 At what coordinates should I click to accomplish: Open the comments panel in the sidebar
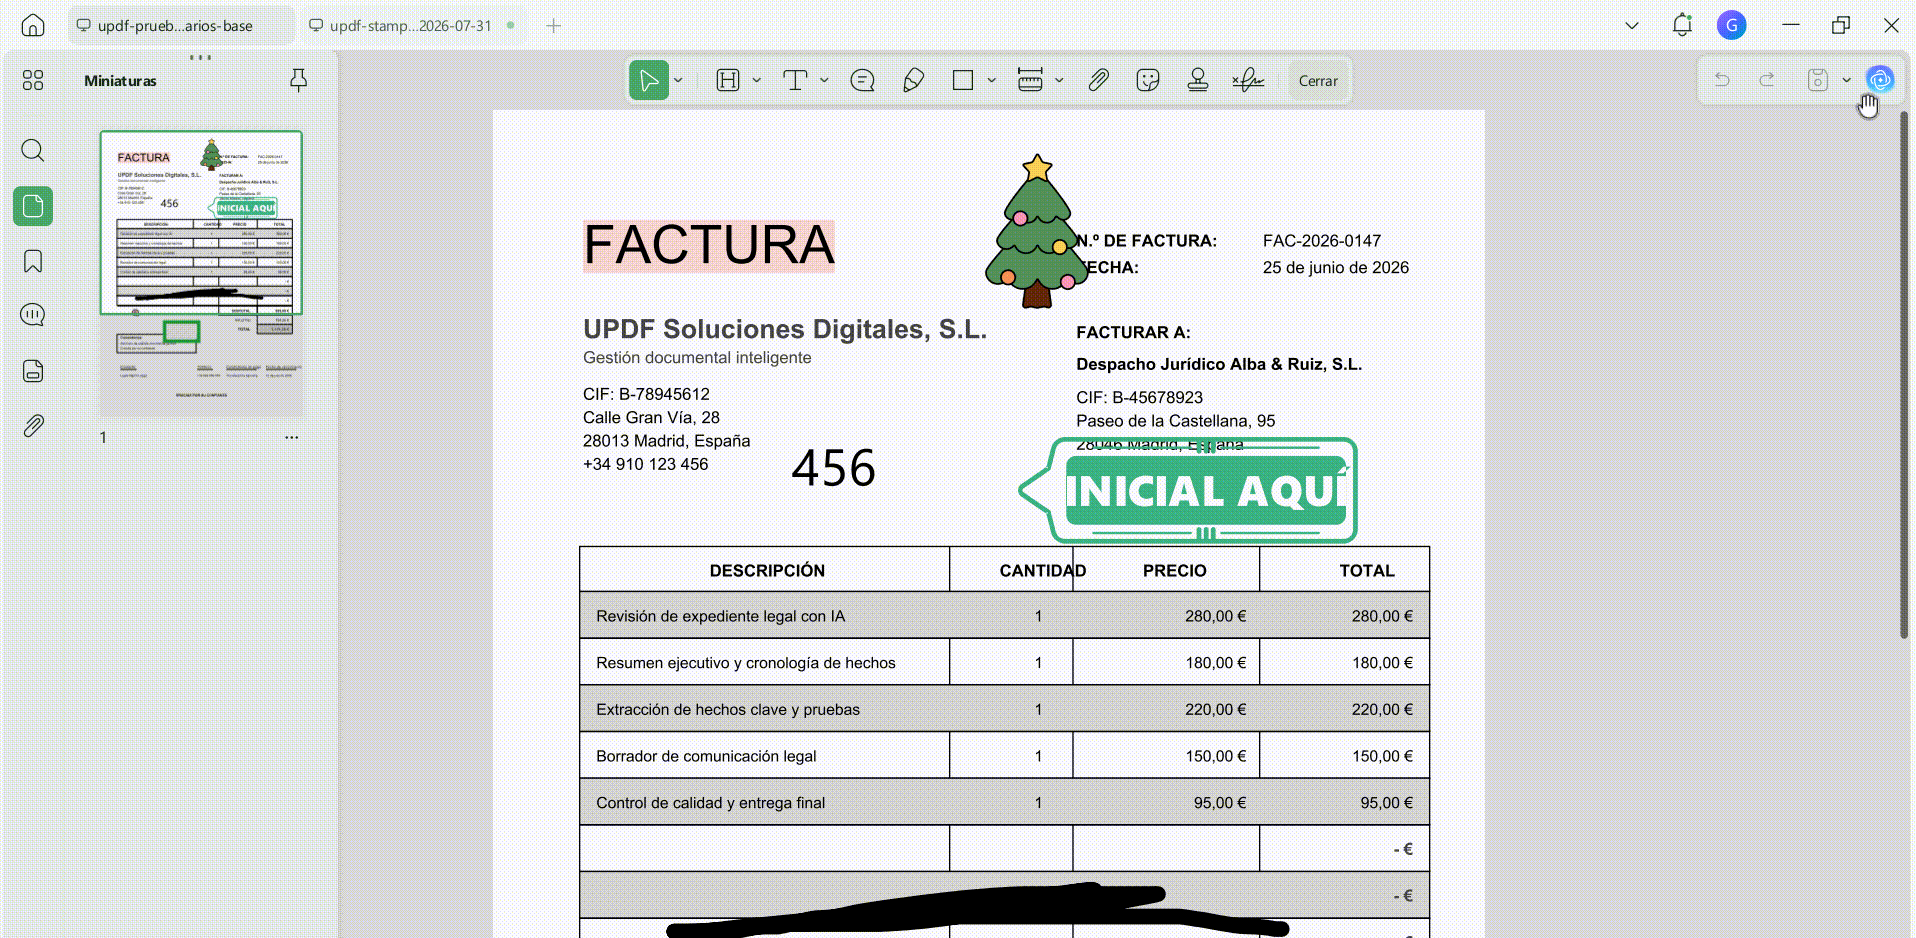tap(33, 315)
